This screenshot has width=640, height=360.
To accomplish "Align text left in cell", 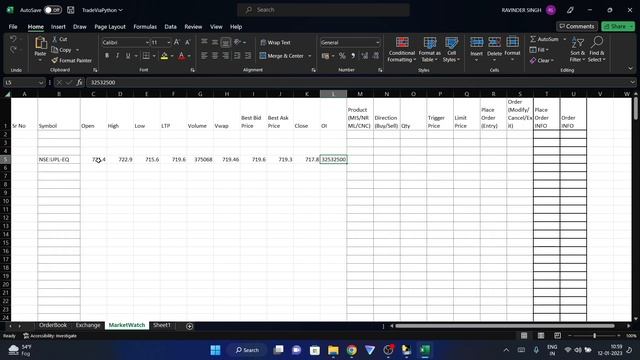I will click(204, 56).
